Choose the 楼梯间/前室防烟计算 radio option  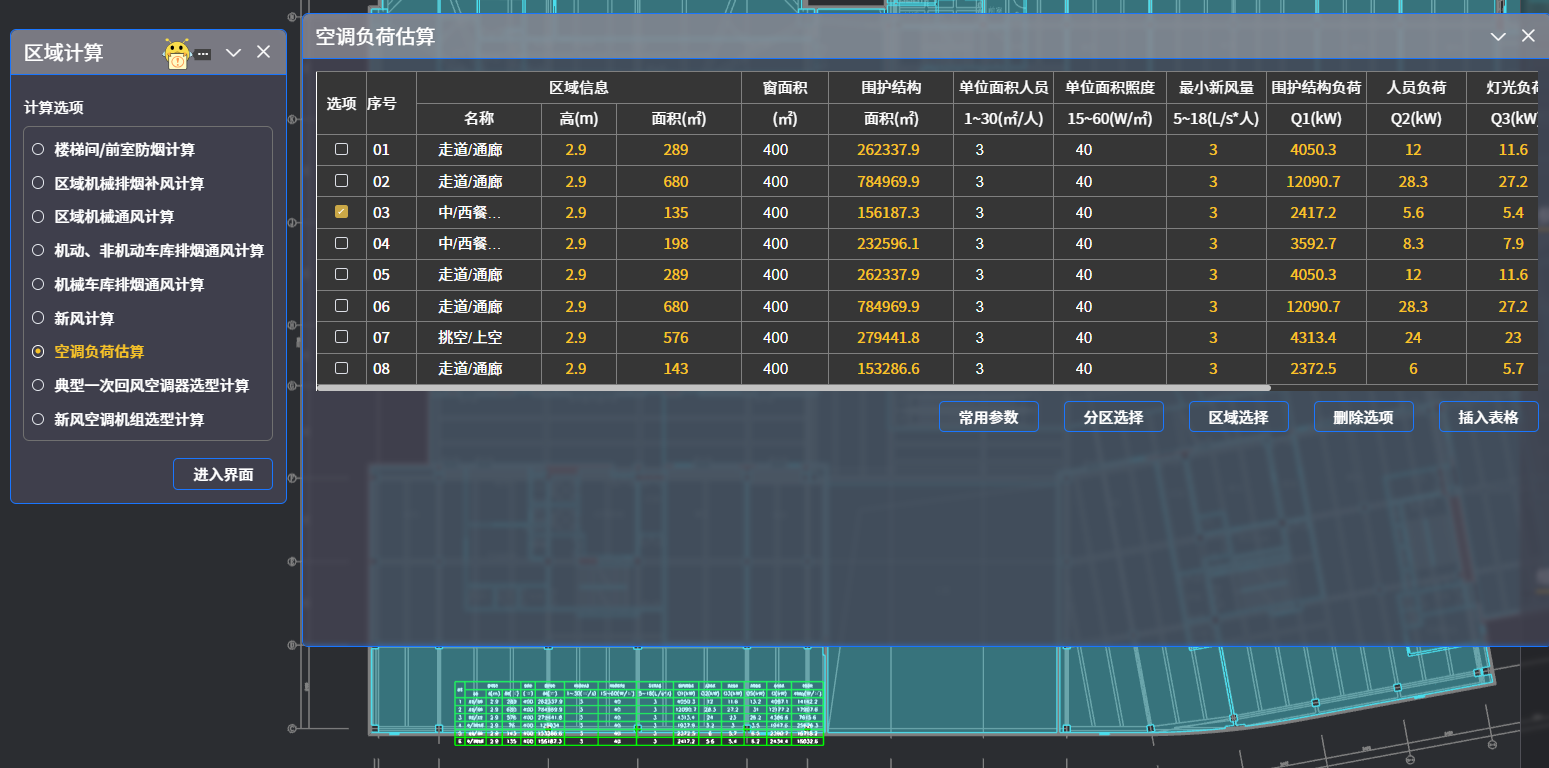click(x=38, y=150)
